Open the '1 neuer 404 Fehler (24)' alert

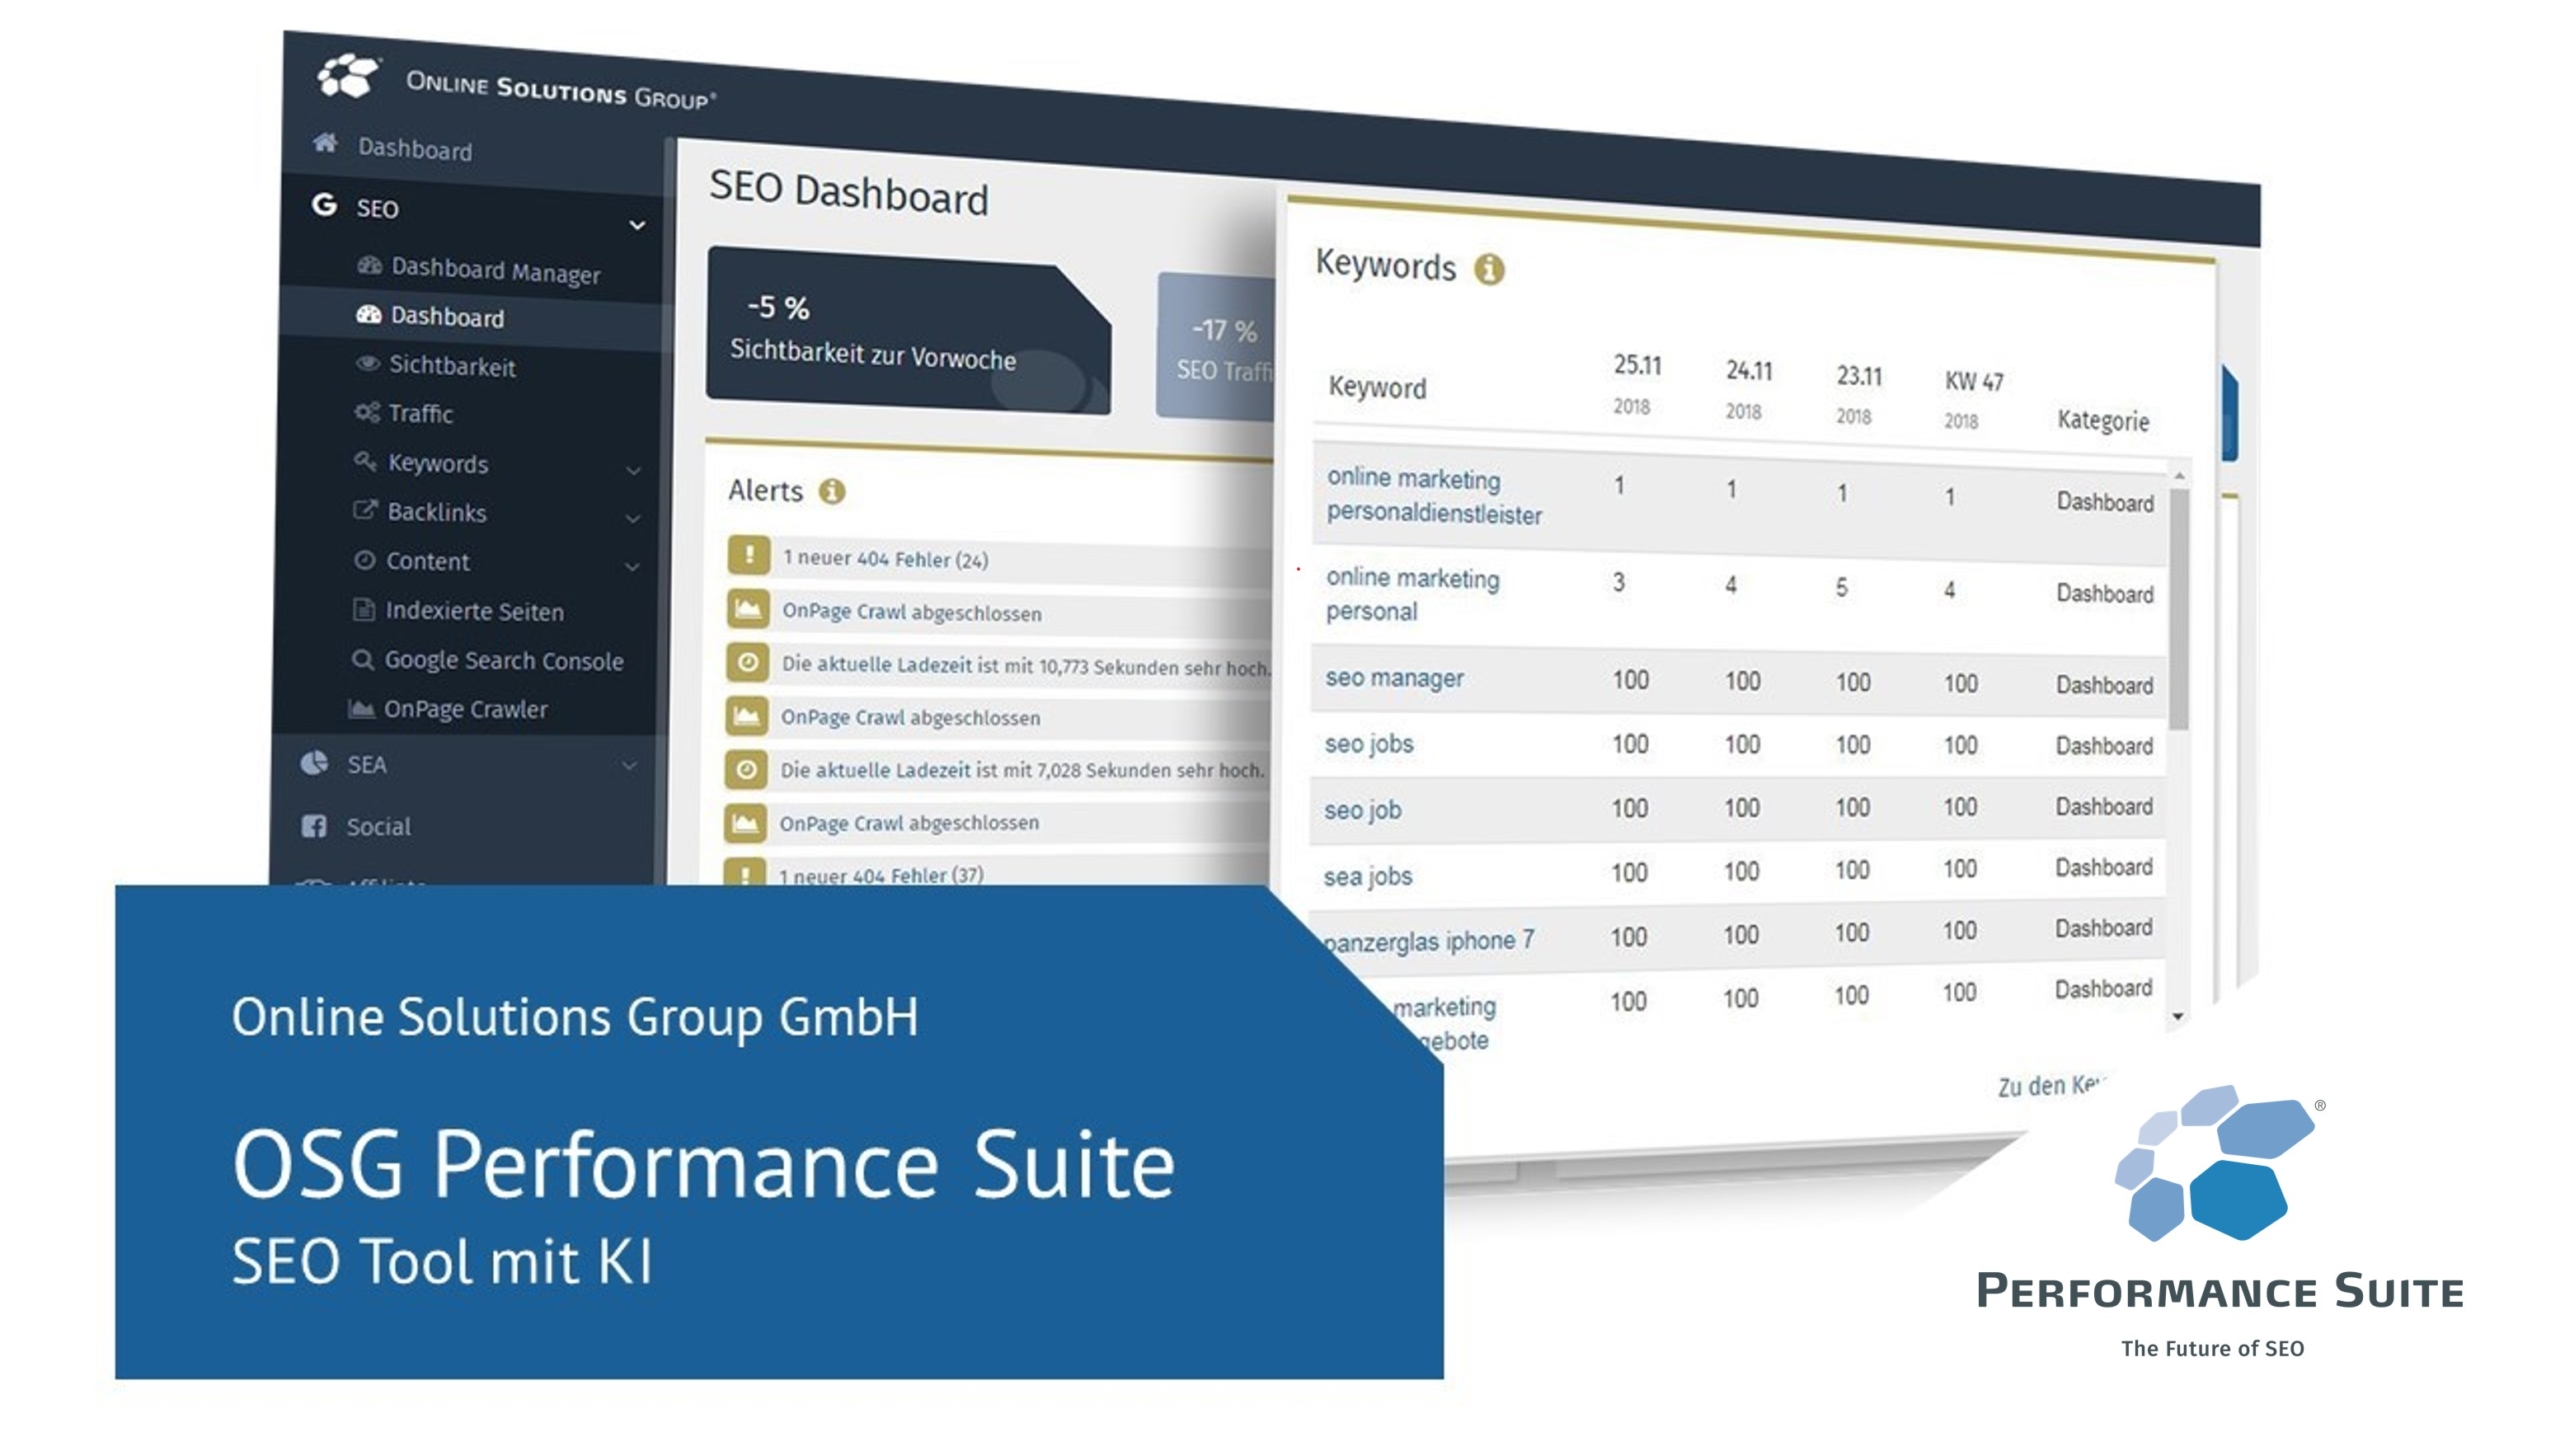[885, 558]
